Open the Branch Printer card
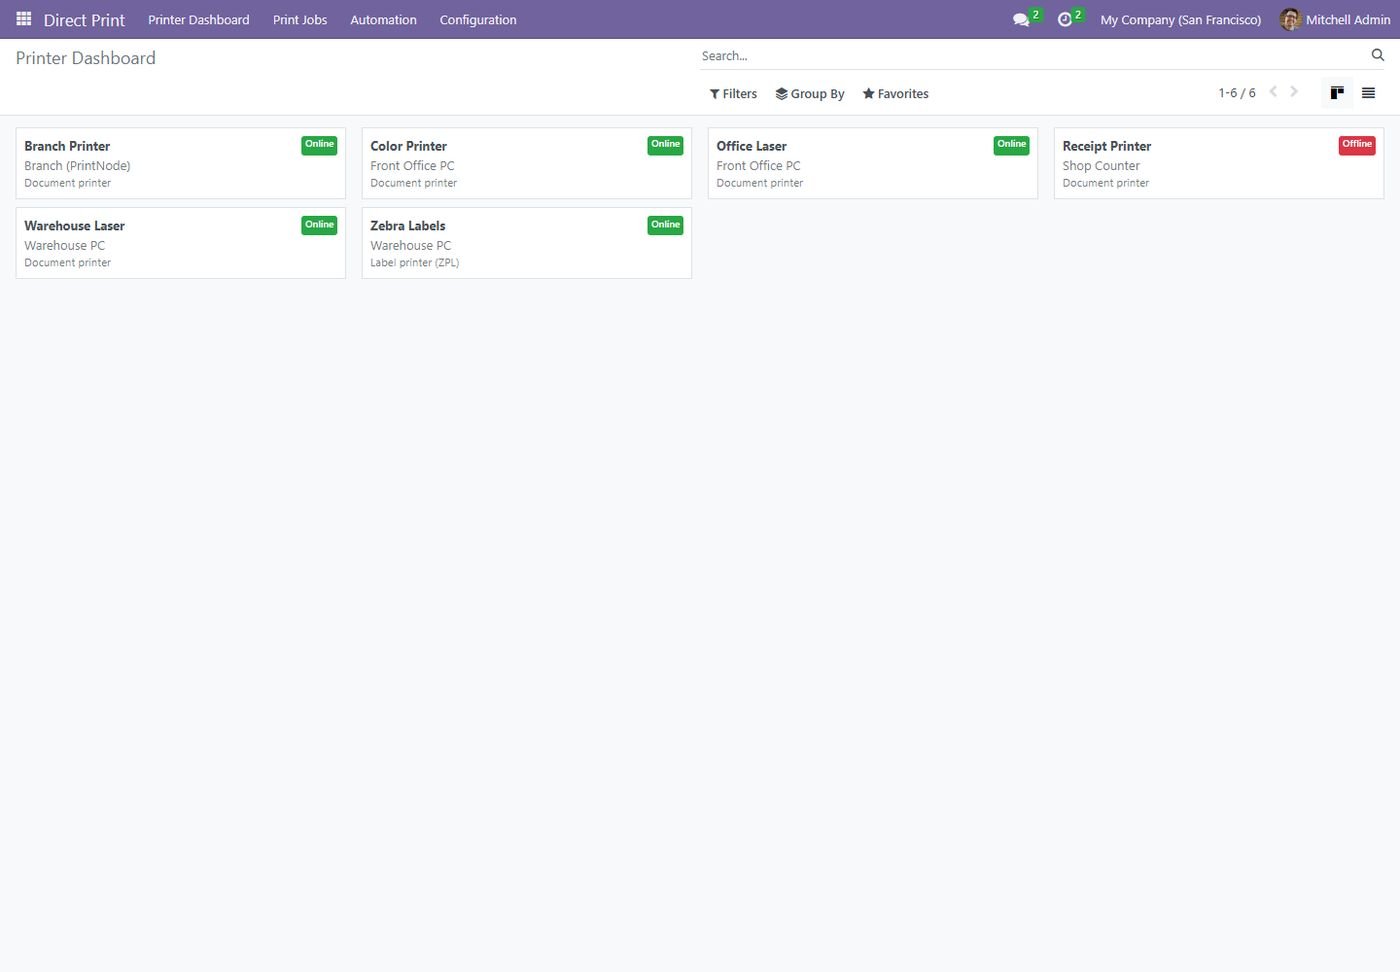Image resolution: width=1400 pixels, height=972 pixels. point(181,163)
